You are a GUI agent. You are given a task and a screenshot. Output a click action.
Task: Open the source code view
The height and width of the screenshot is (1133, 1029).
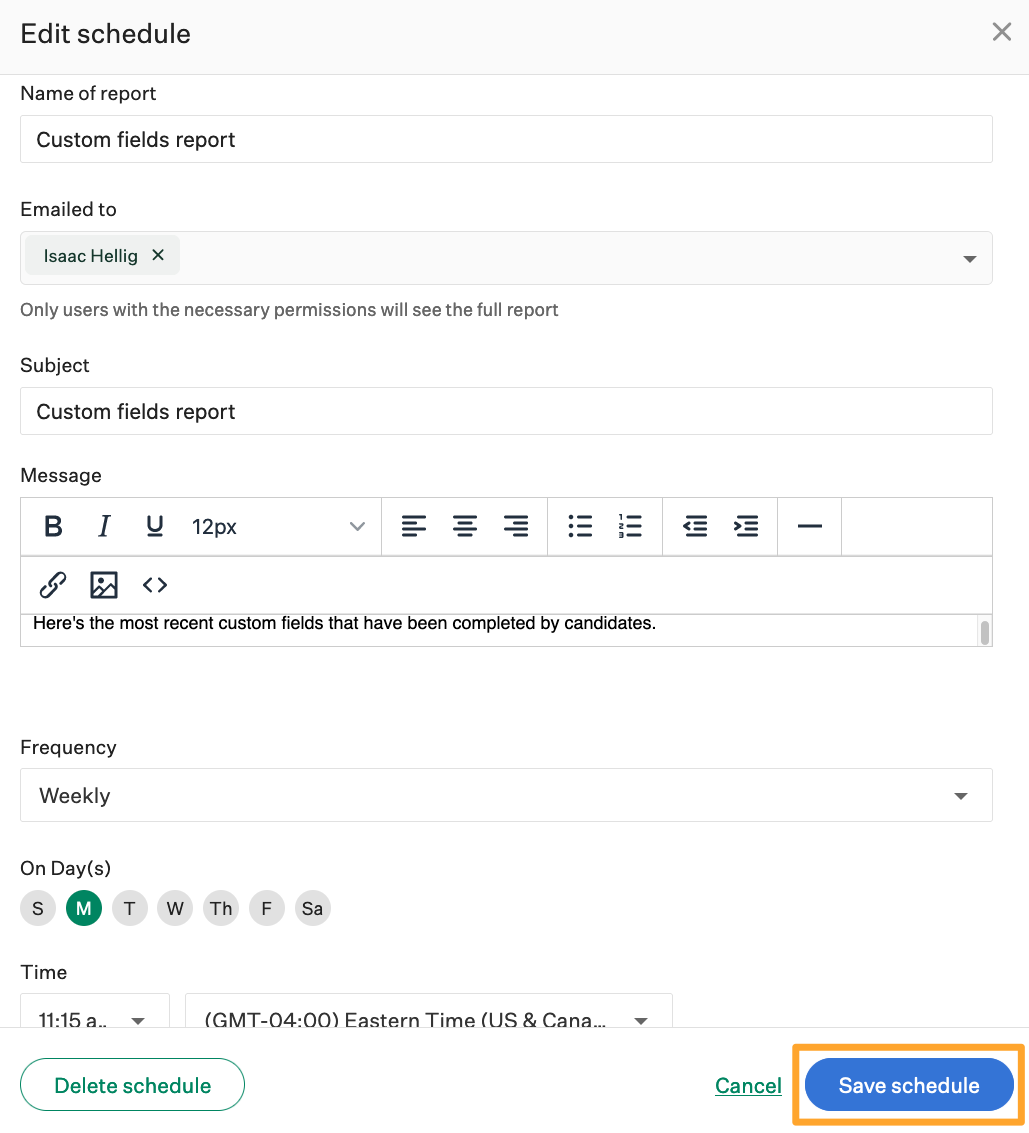[155, 585]
